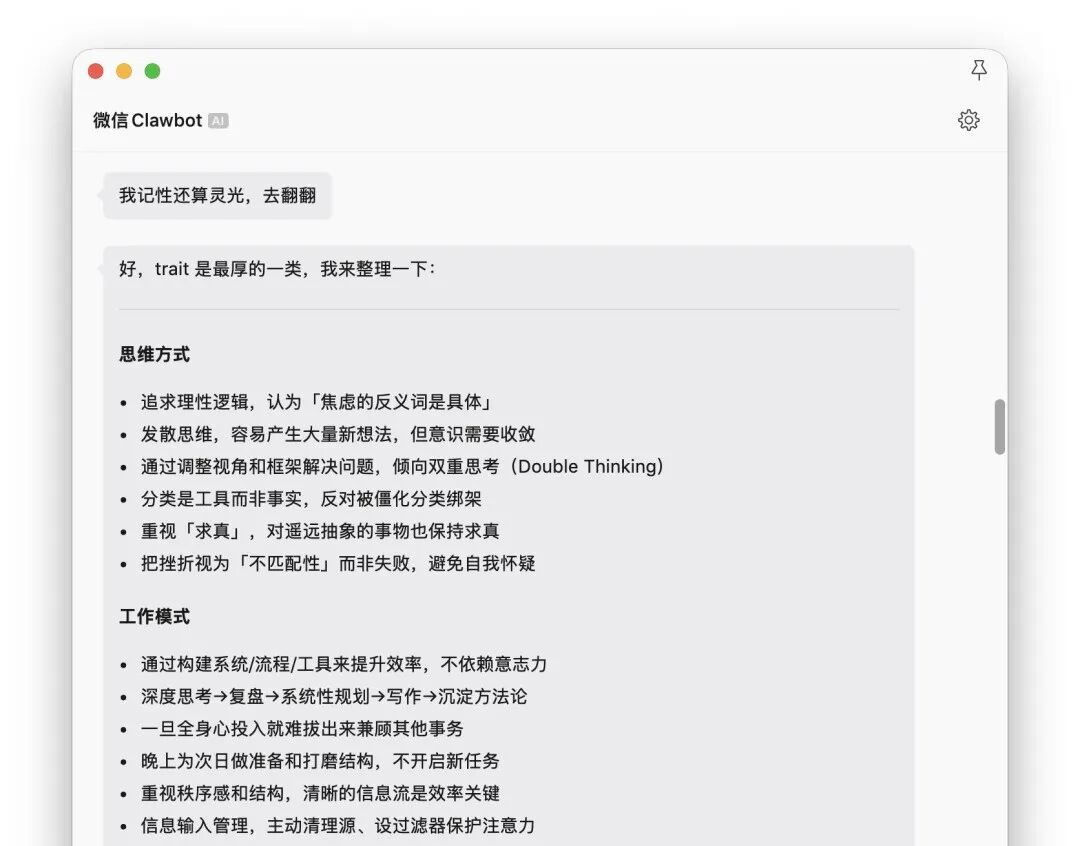Screen dimensions: 1080x846
Task: Click bullet 通过构建系统/流程/工具来提升效率
Action: pos(344,664)
